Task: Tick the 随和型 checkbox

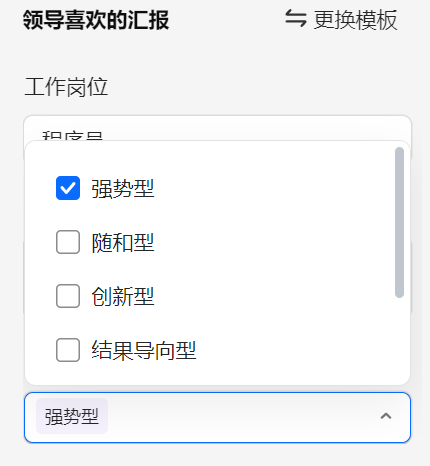Action: (68, 242)
